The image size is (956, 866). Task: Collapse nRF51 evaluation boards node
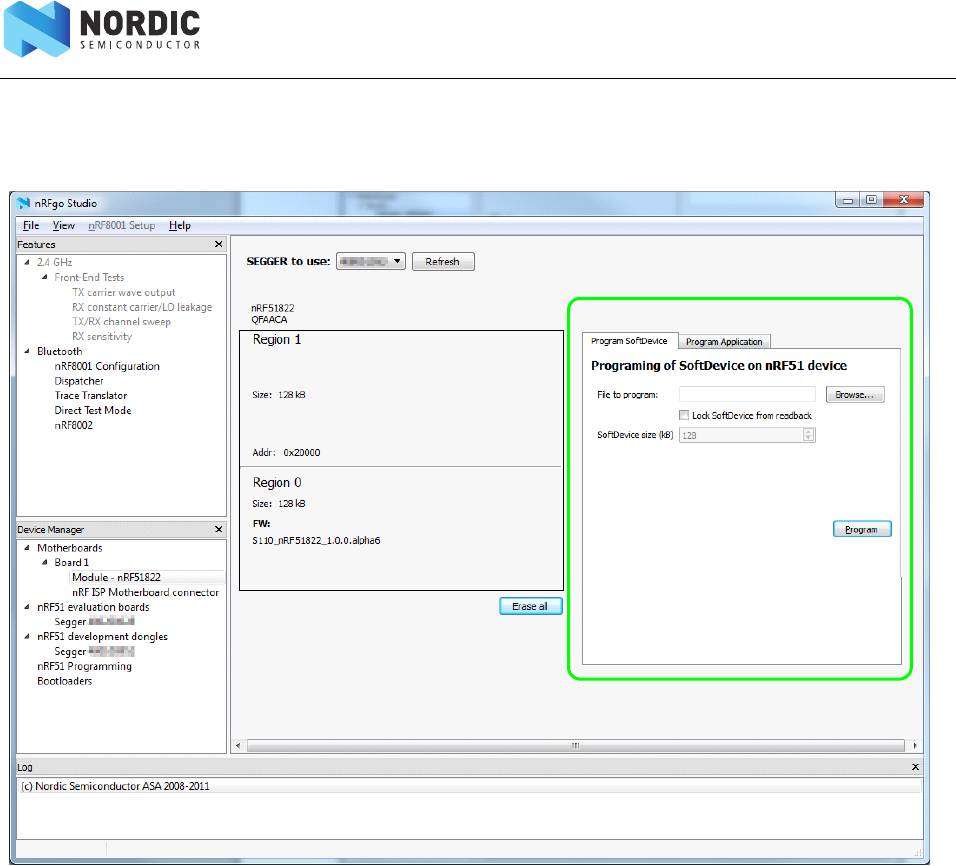[x=27, y=607]
